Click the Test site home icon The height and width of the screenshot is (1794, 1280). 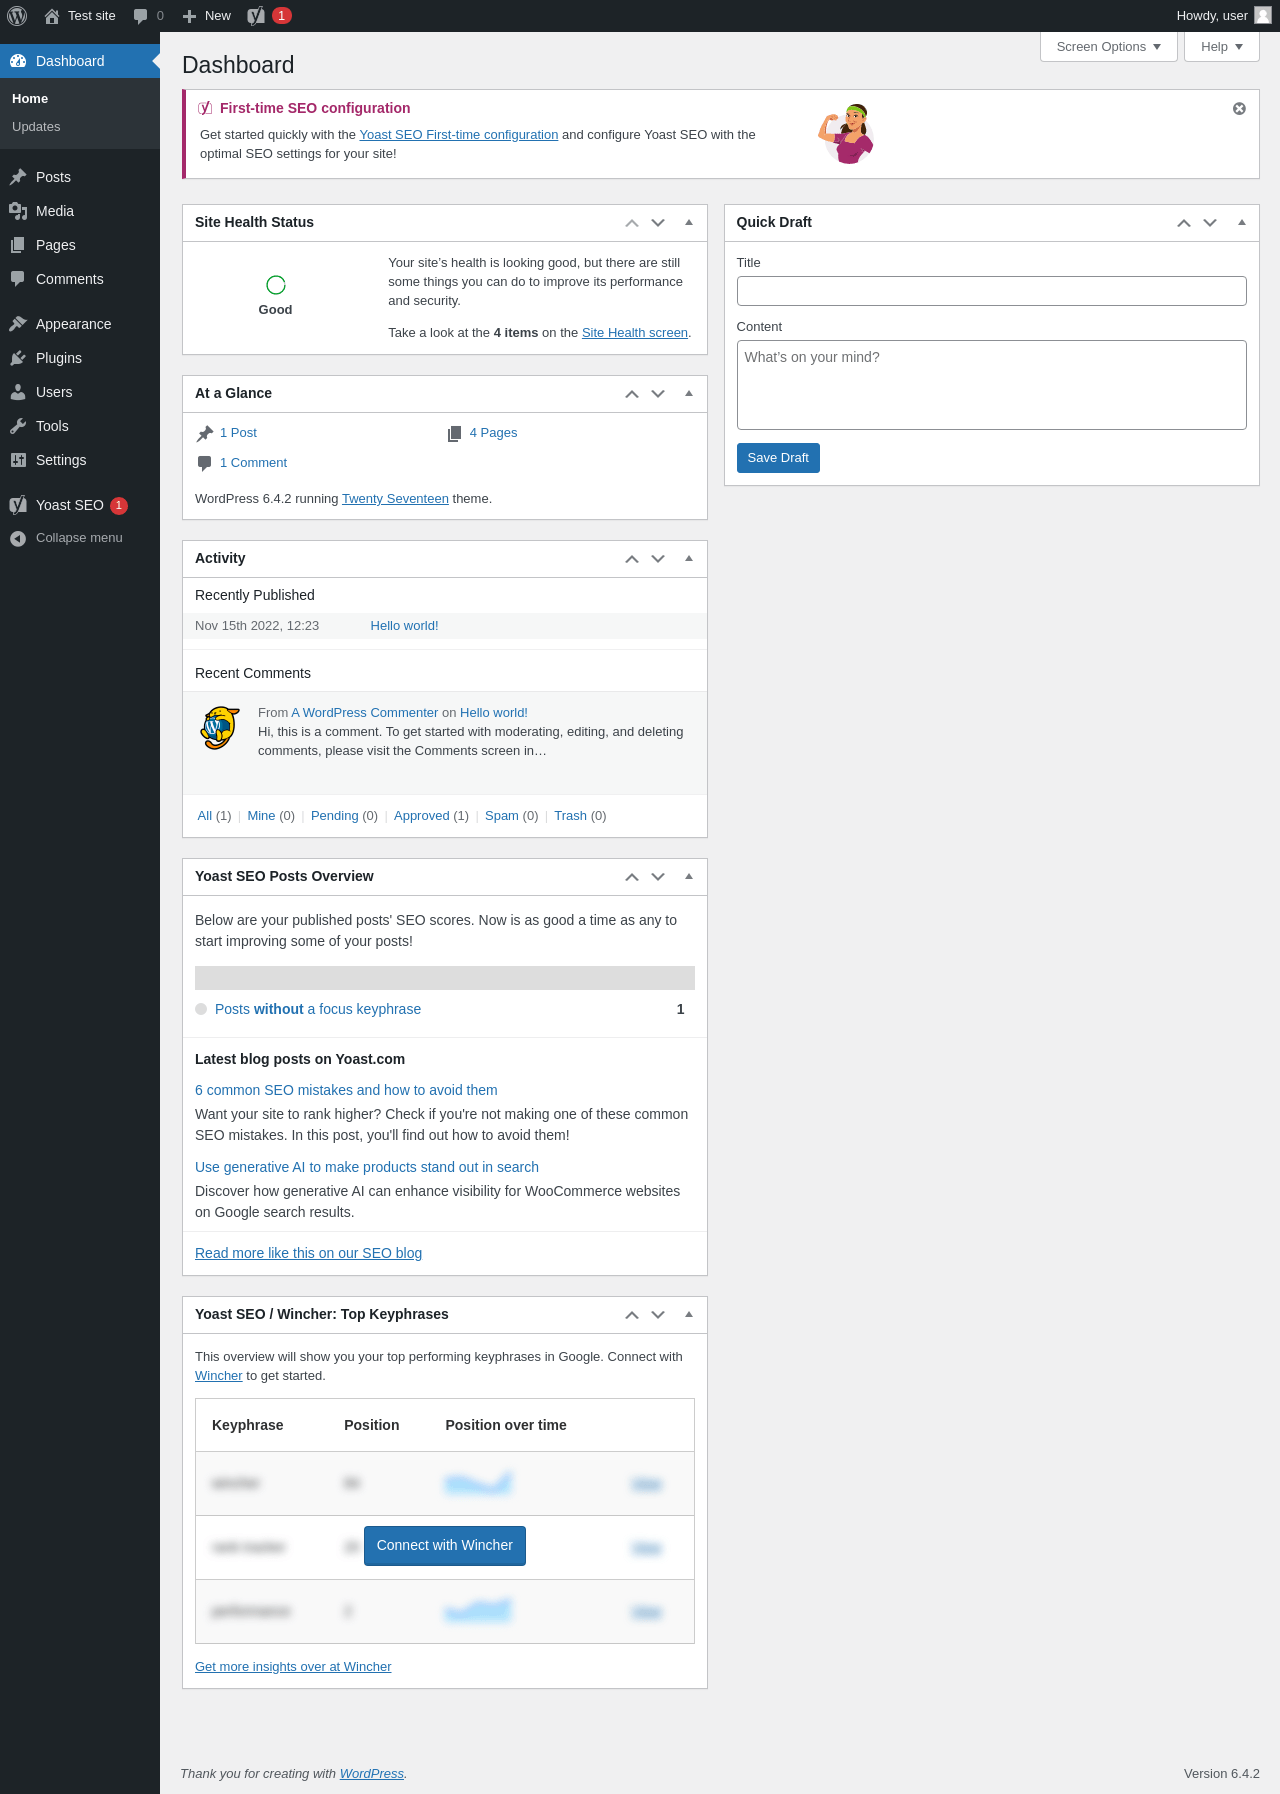[x=52, y=16]
